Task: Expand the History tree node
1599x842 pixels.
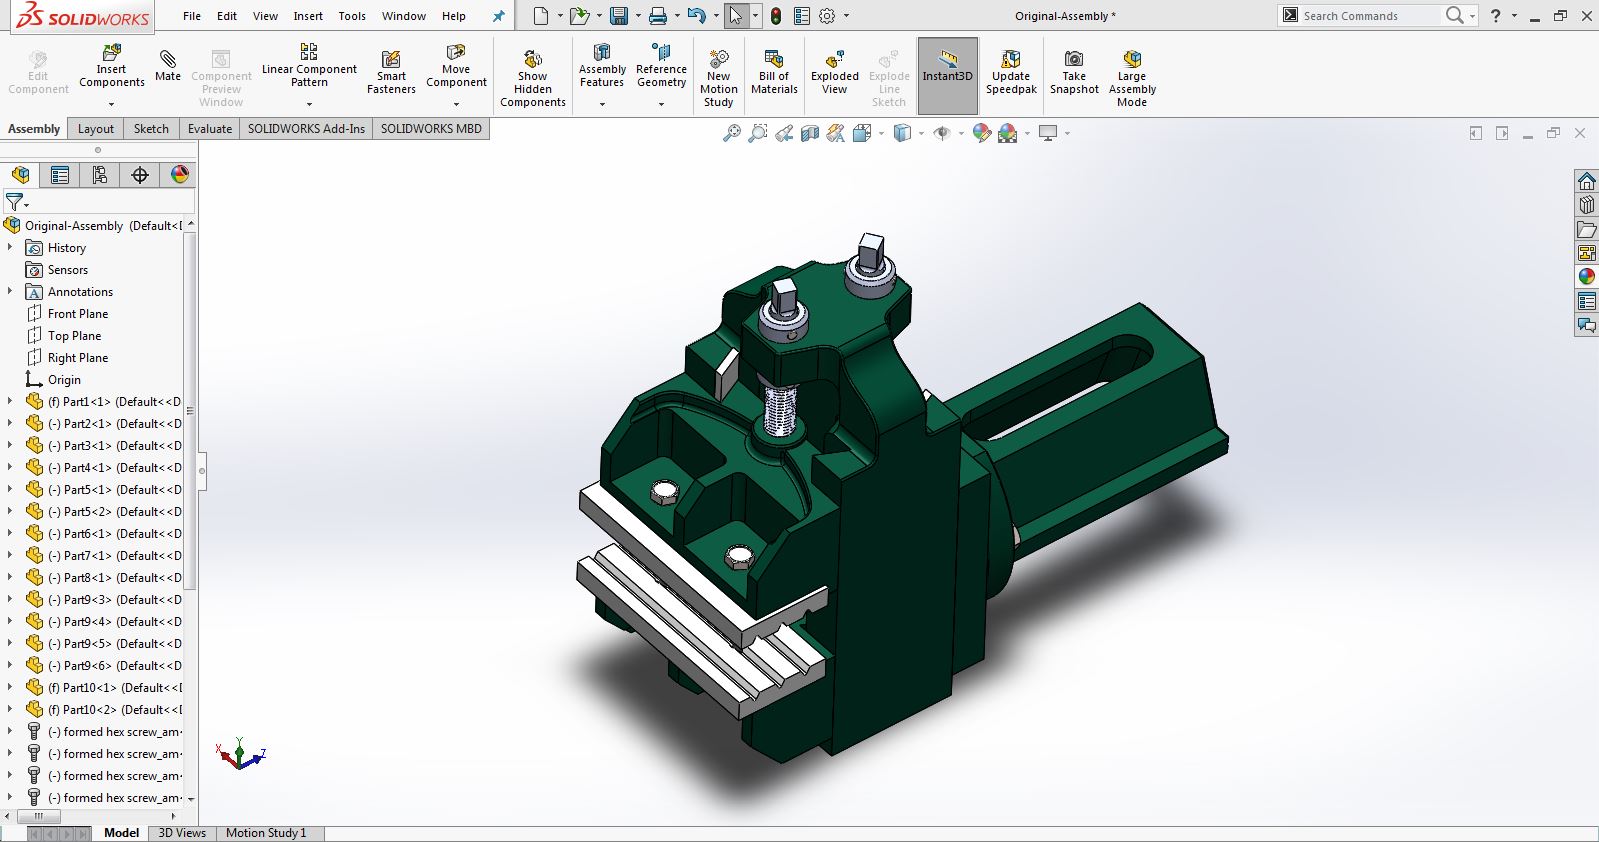Action: click(x=10, y=247)
